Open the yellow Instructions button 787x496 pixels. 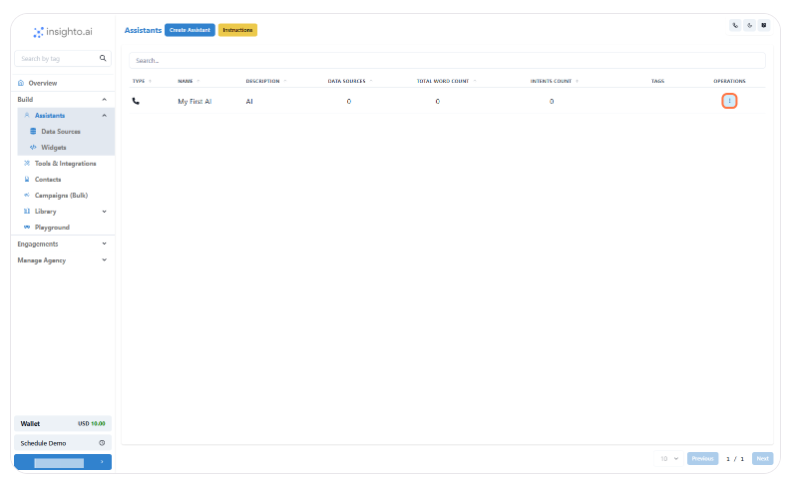[237, 30]
